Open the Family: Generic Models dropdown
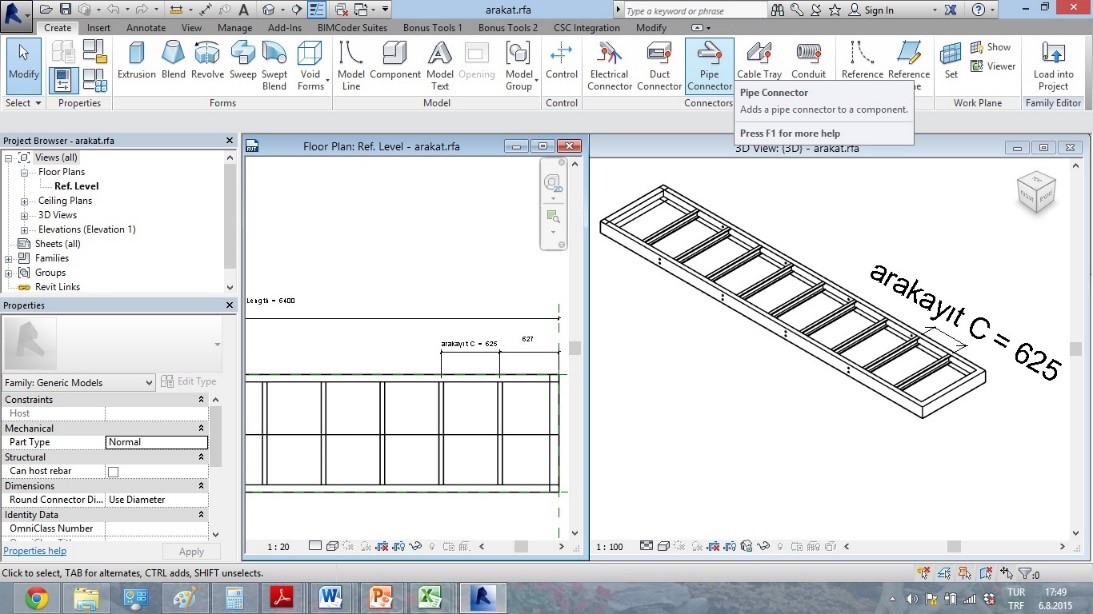The height and width of the screenshot is (614, 1093). coord(149,382)
